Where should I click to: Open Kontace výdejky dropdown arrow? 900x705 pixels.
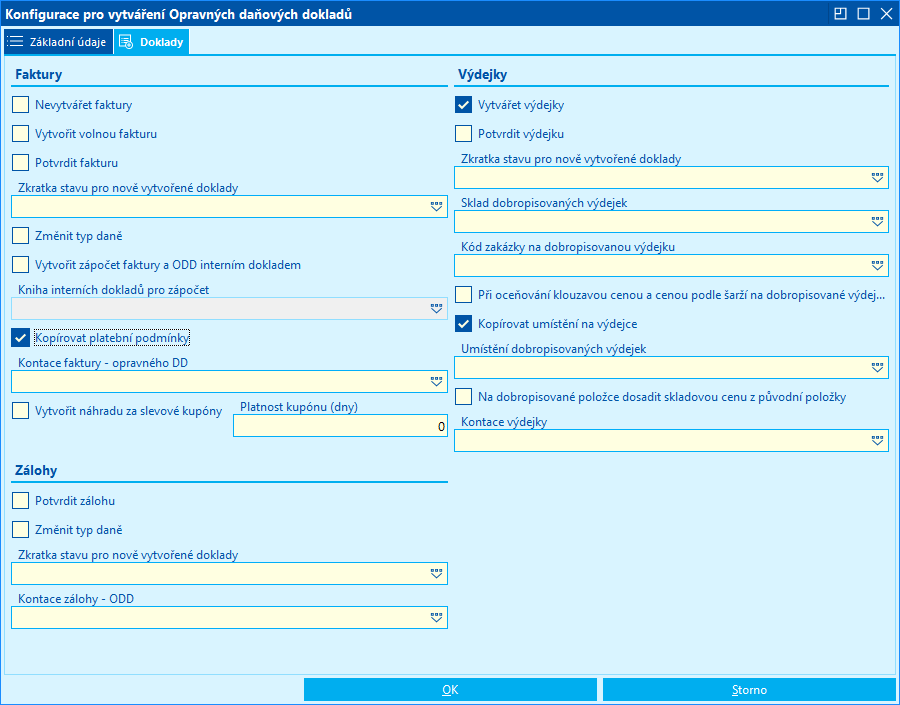[x=877, y=440]
